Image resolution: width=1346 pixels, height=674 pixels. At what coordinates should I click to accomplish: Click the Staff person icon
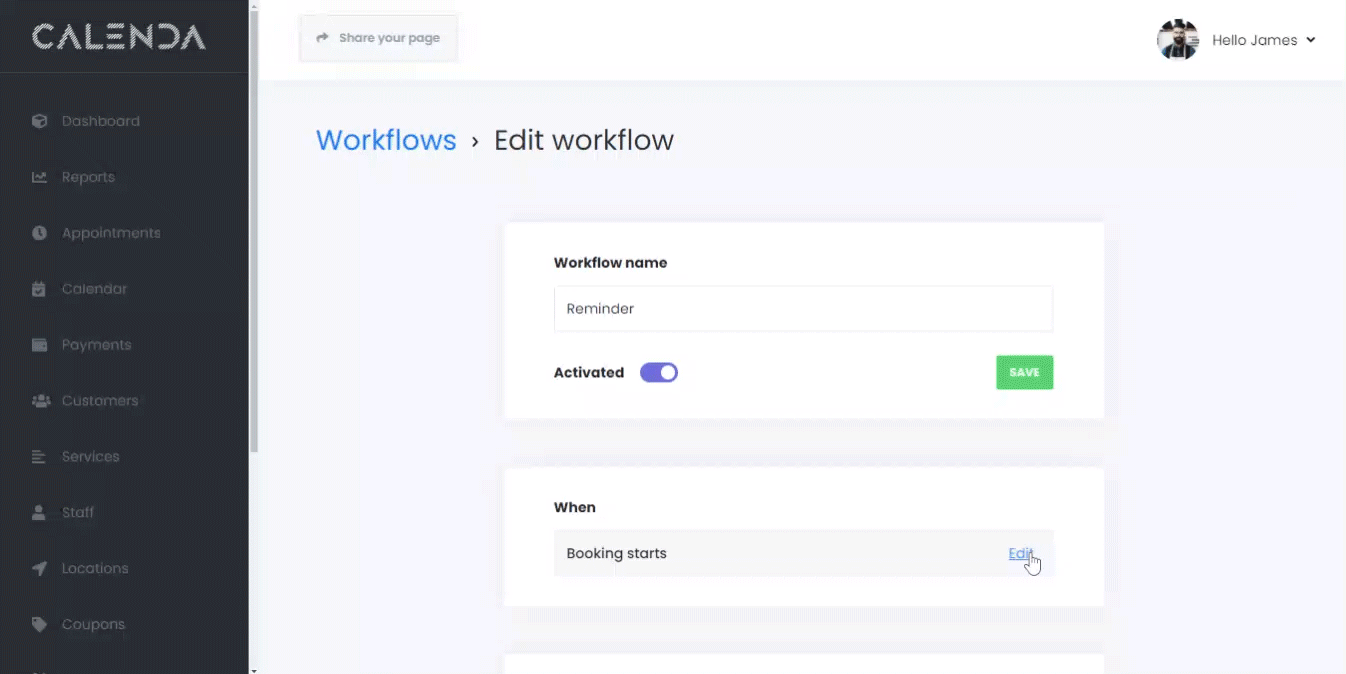40,513
